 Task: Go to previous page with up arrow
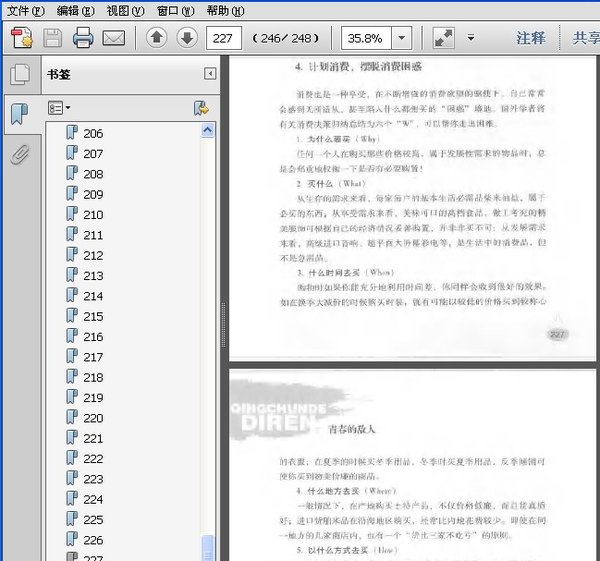pos(157,39)
